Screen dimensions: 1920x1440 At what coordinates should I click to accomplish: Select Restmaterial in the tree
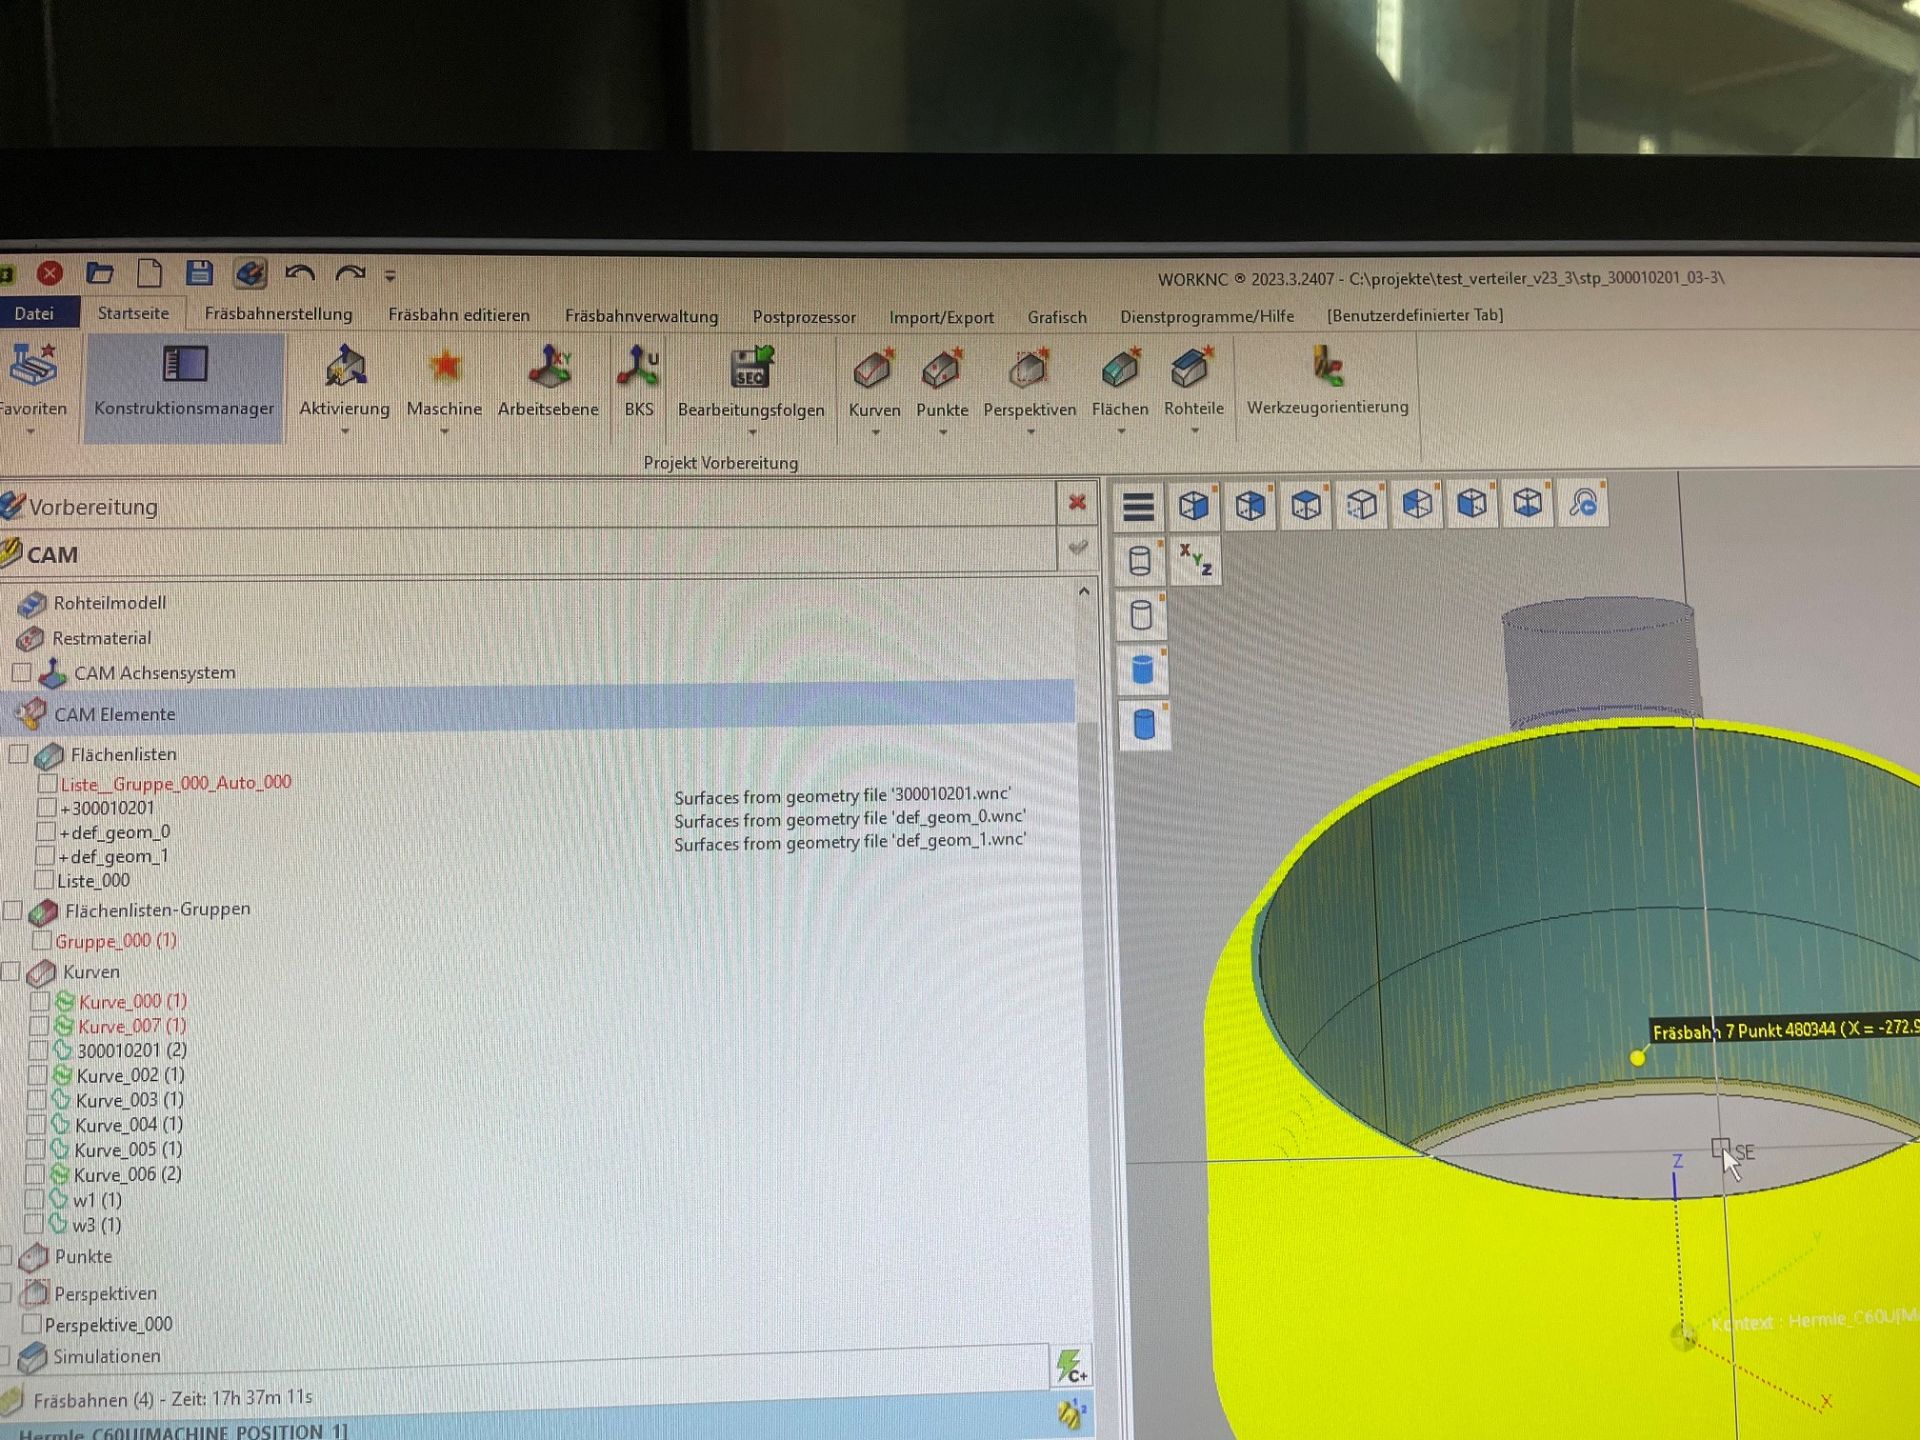click(101, 638)
